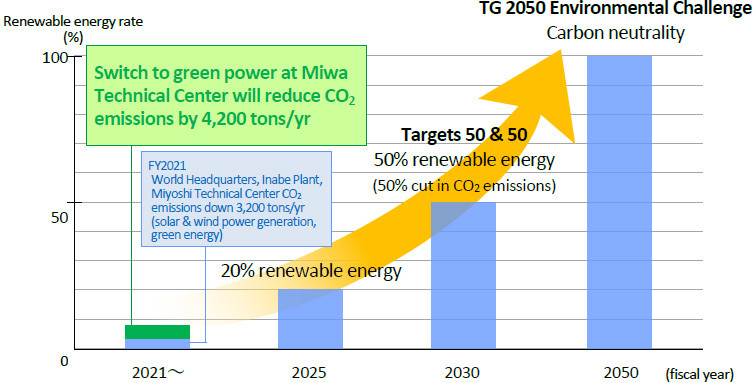Click the blue FY2021 callout box
The image size is (756, 383).
point(236,199)
